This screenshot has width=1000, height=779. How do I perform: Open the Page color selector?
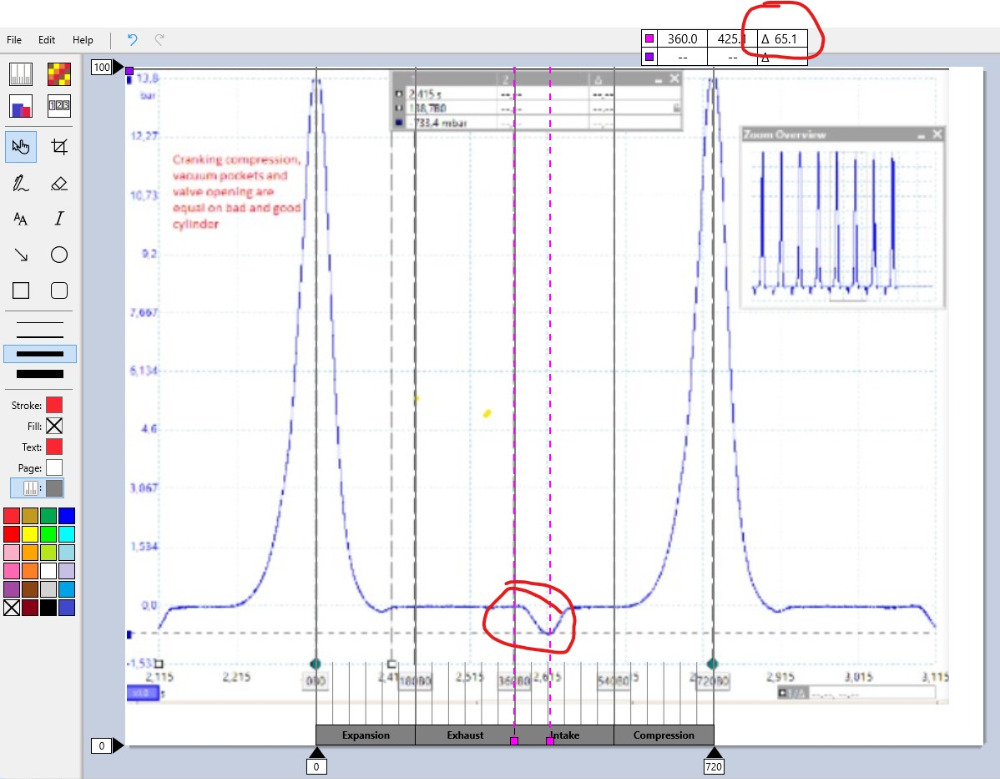(x=54, y=467)
